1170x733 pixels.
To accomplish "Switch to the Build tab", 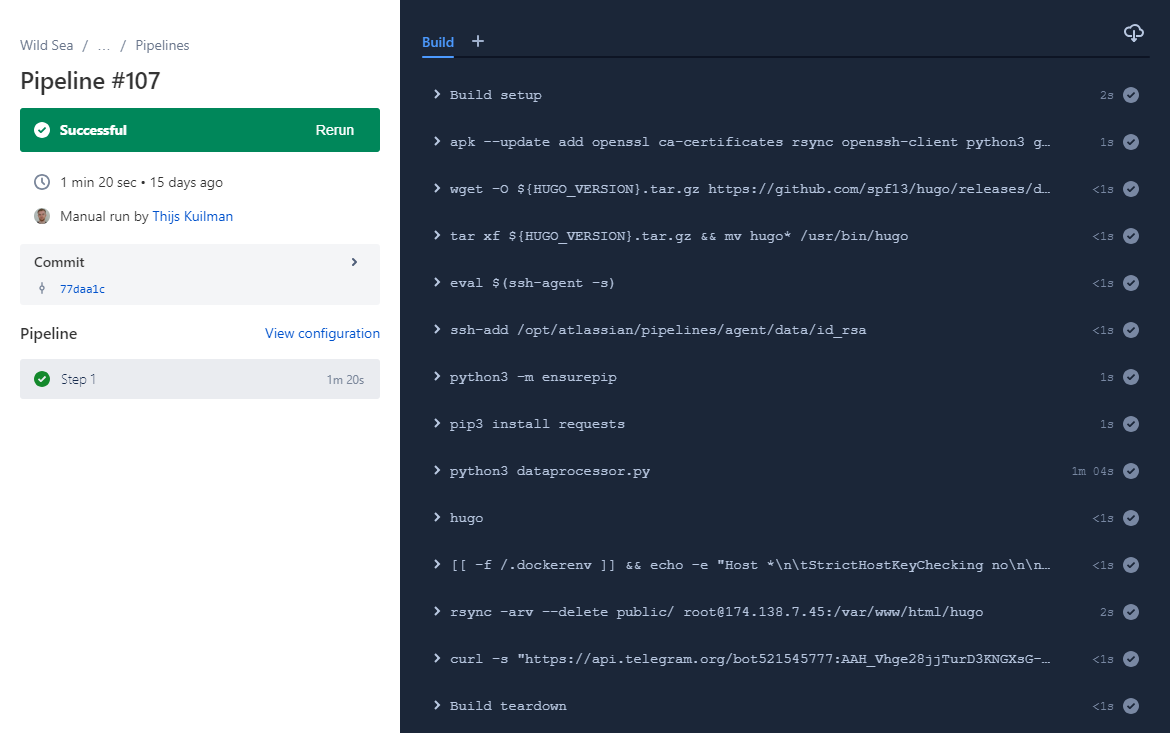I will pyautogui.click(x=438, y=43).
